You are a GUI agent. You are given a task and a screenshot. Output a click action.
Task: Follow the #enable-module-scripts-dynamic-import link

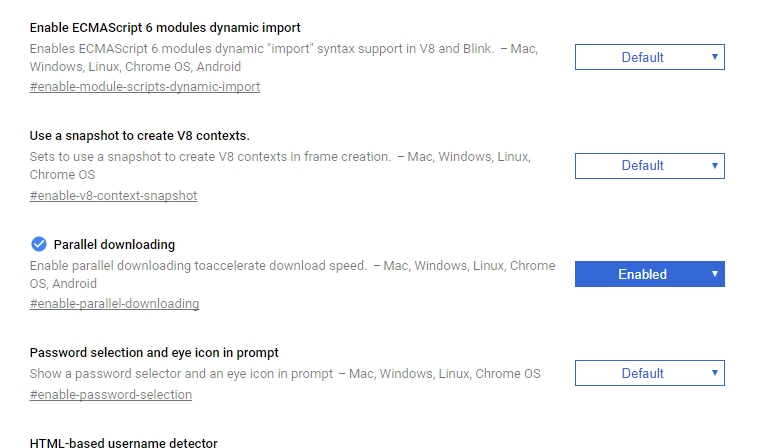pyautogui.click(x=145, y=87)
